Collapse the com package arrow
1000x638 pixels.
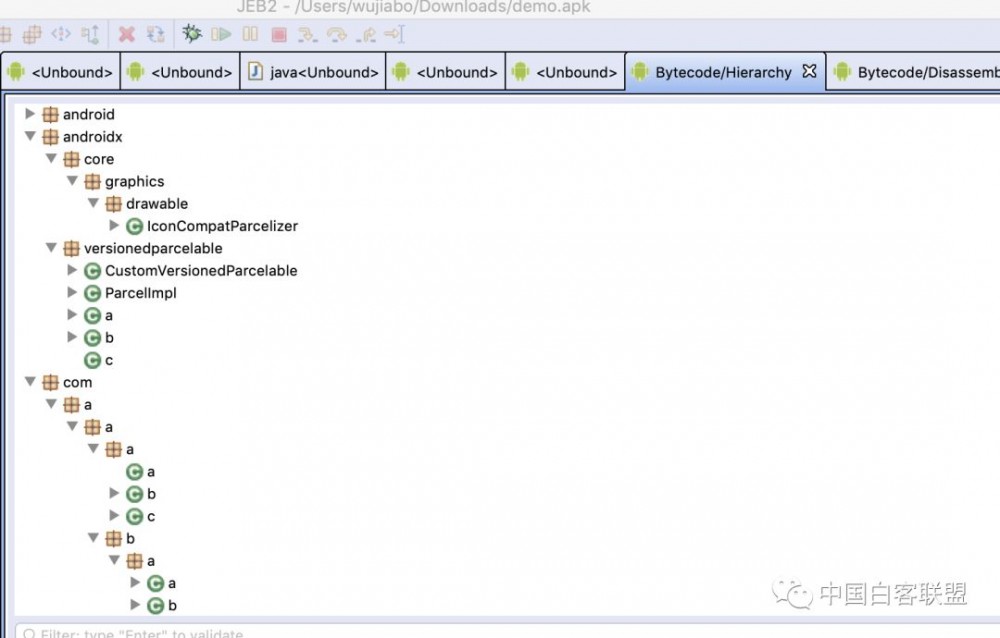click(x=30, y=382)
